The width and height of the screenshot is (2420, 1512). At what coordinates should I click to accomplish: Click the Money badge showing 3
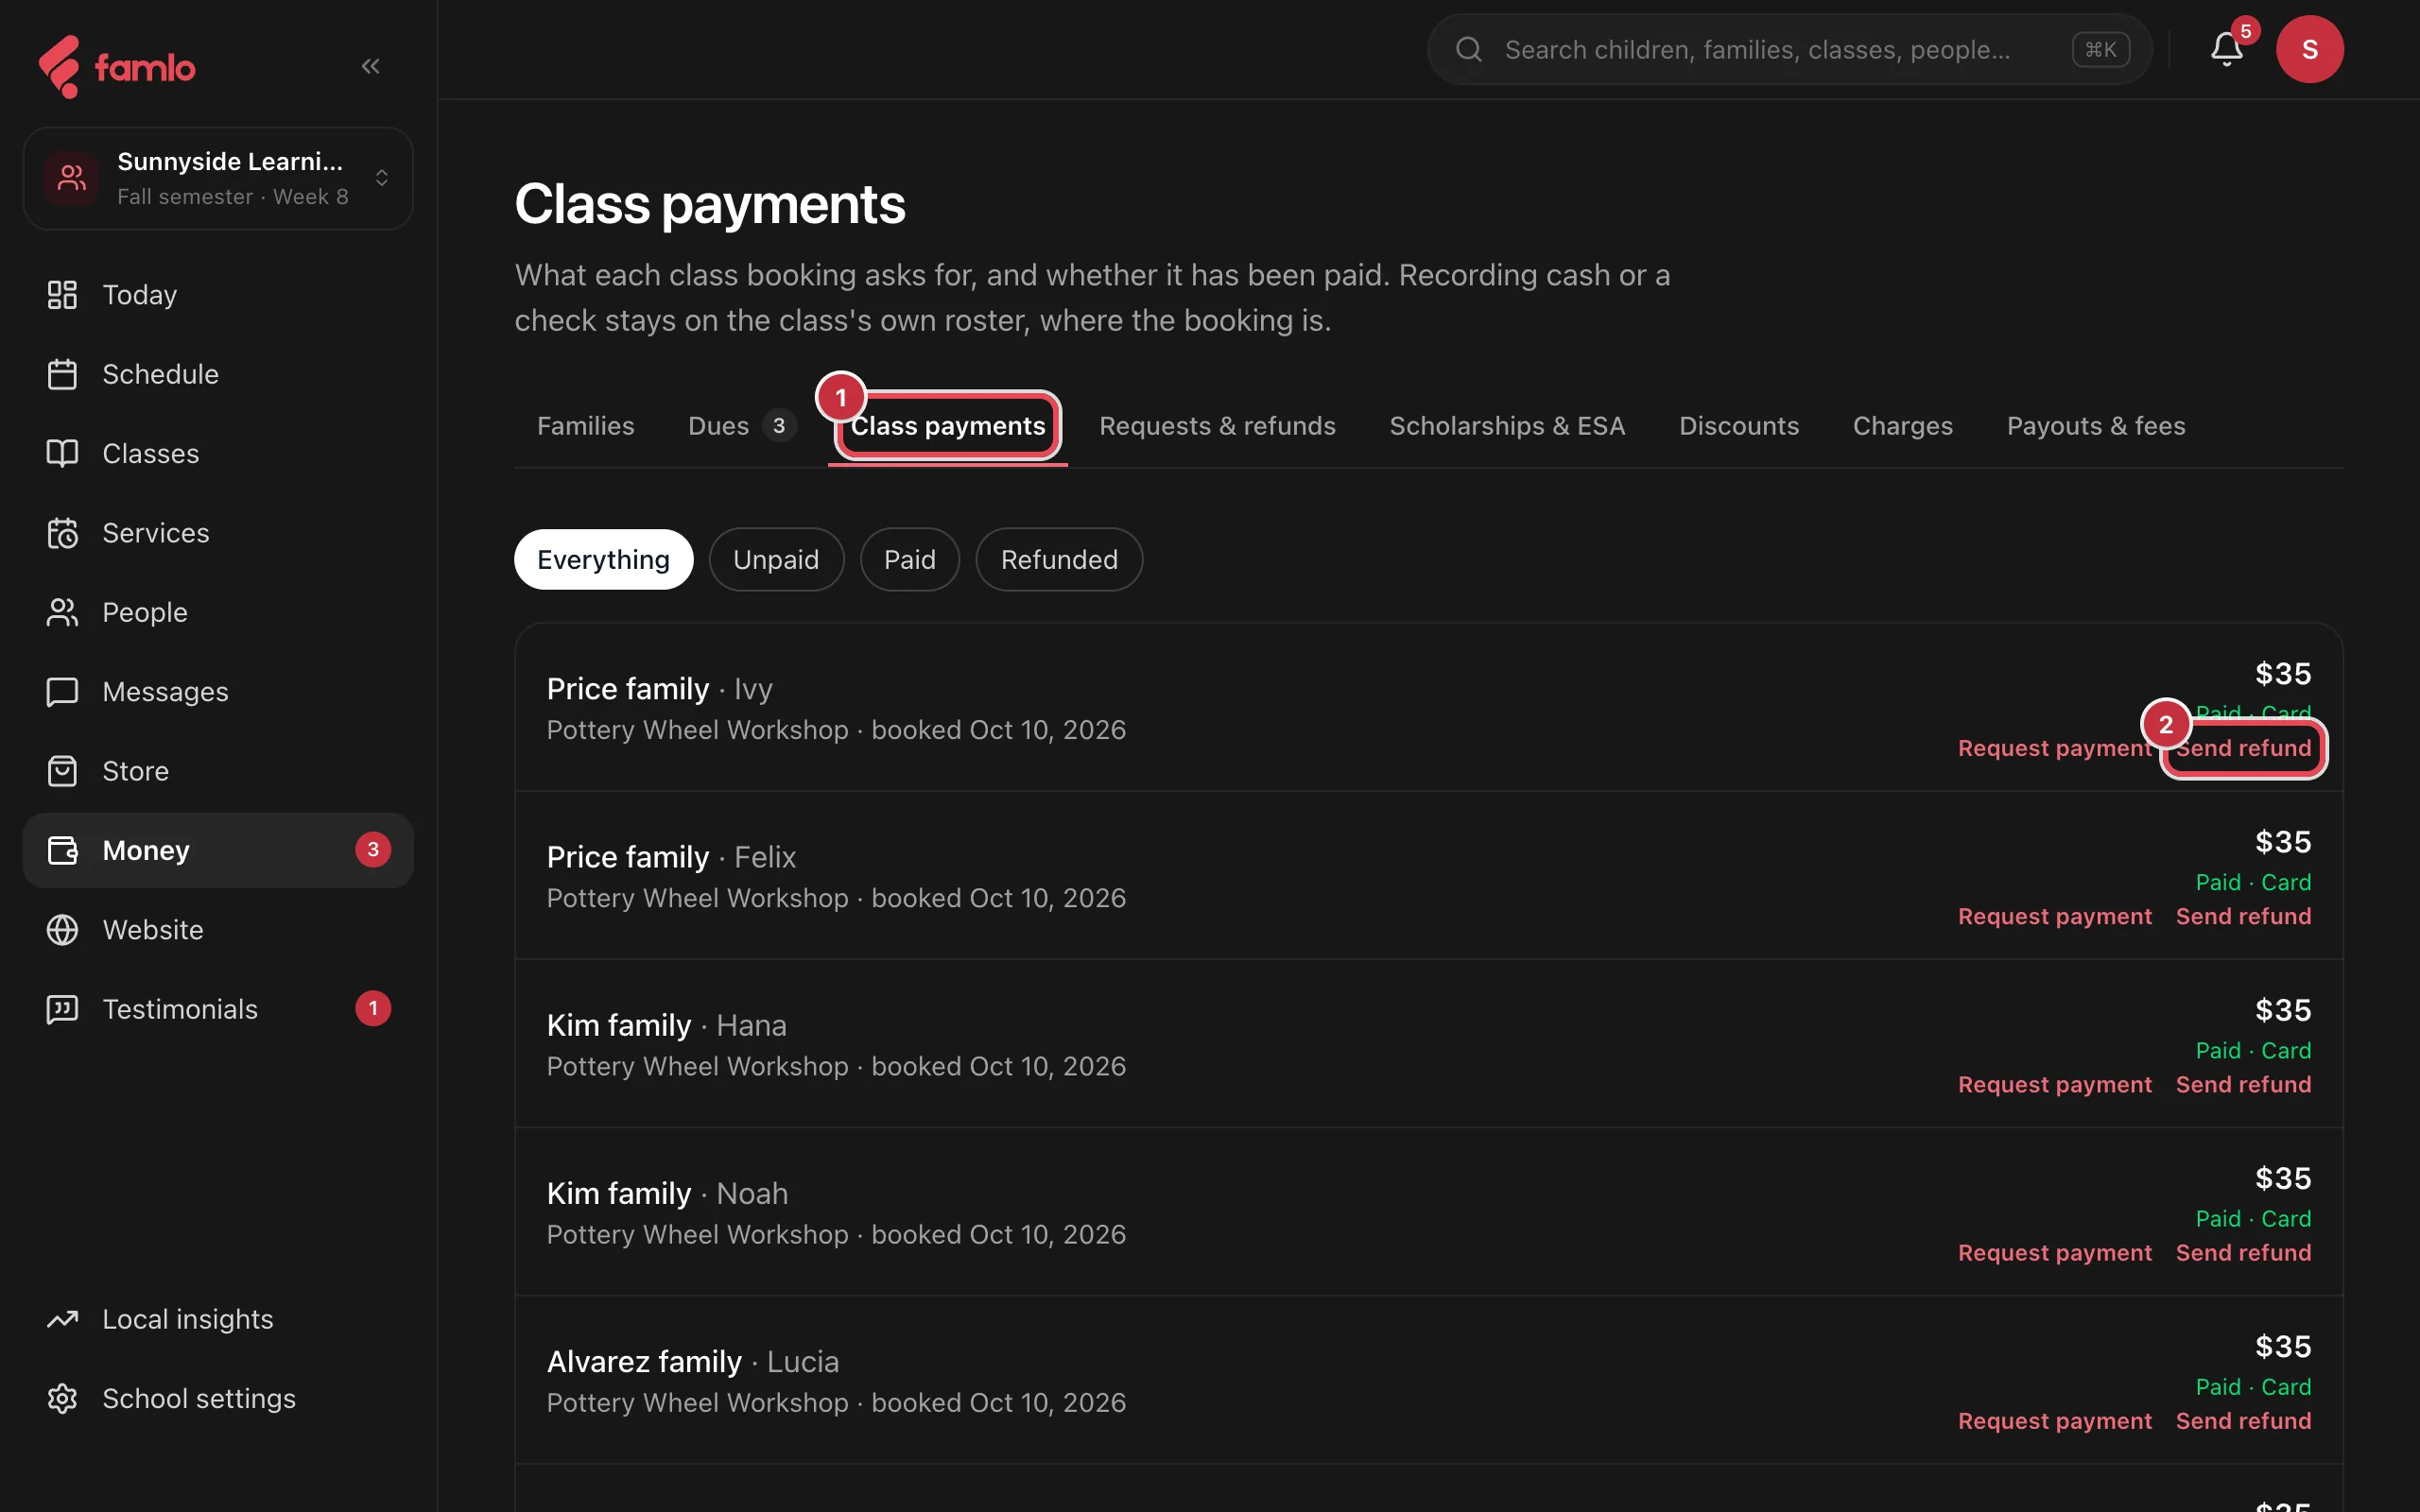[373, 850]
